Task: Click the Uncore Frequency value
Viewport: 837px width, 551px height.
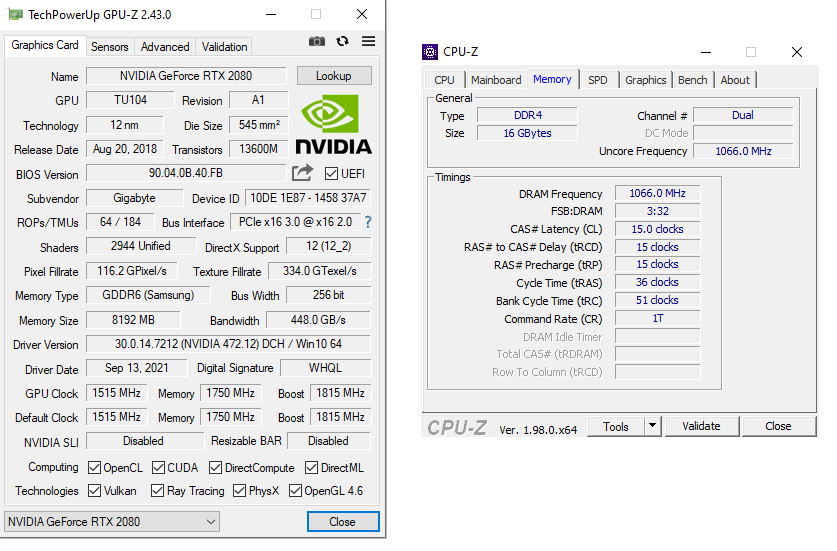Action: [743, 151]
